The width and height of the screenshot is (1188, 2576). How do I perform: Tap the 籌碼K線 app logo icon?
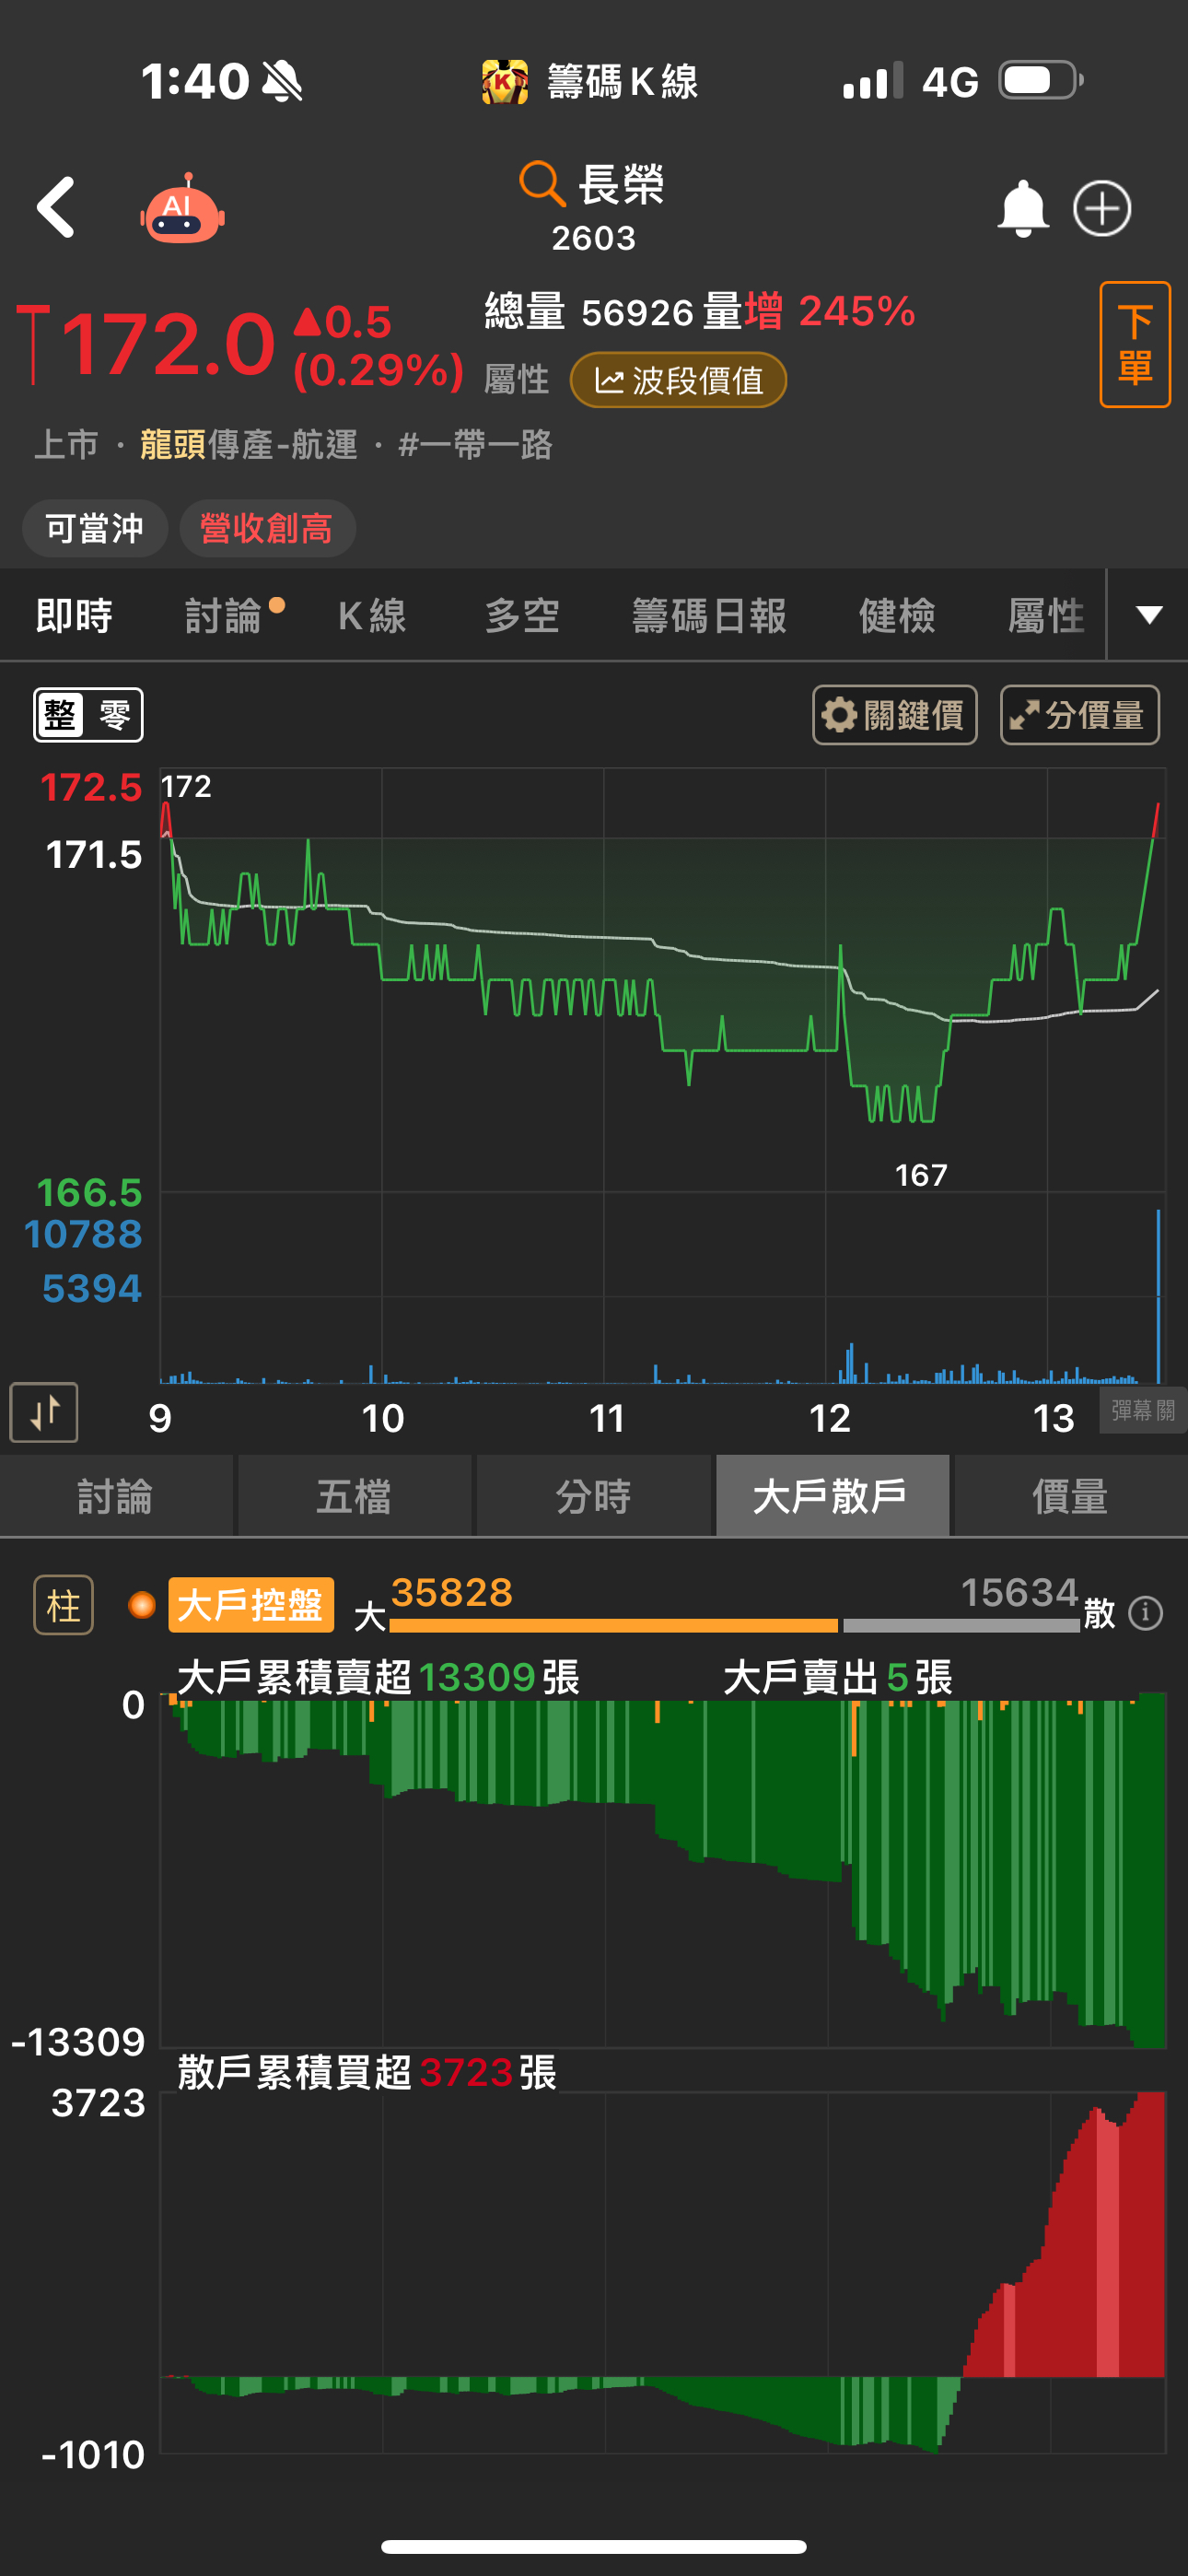click(x=505, y=82)
